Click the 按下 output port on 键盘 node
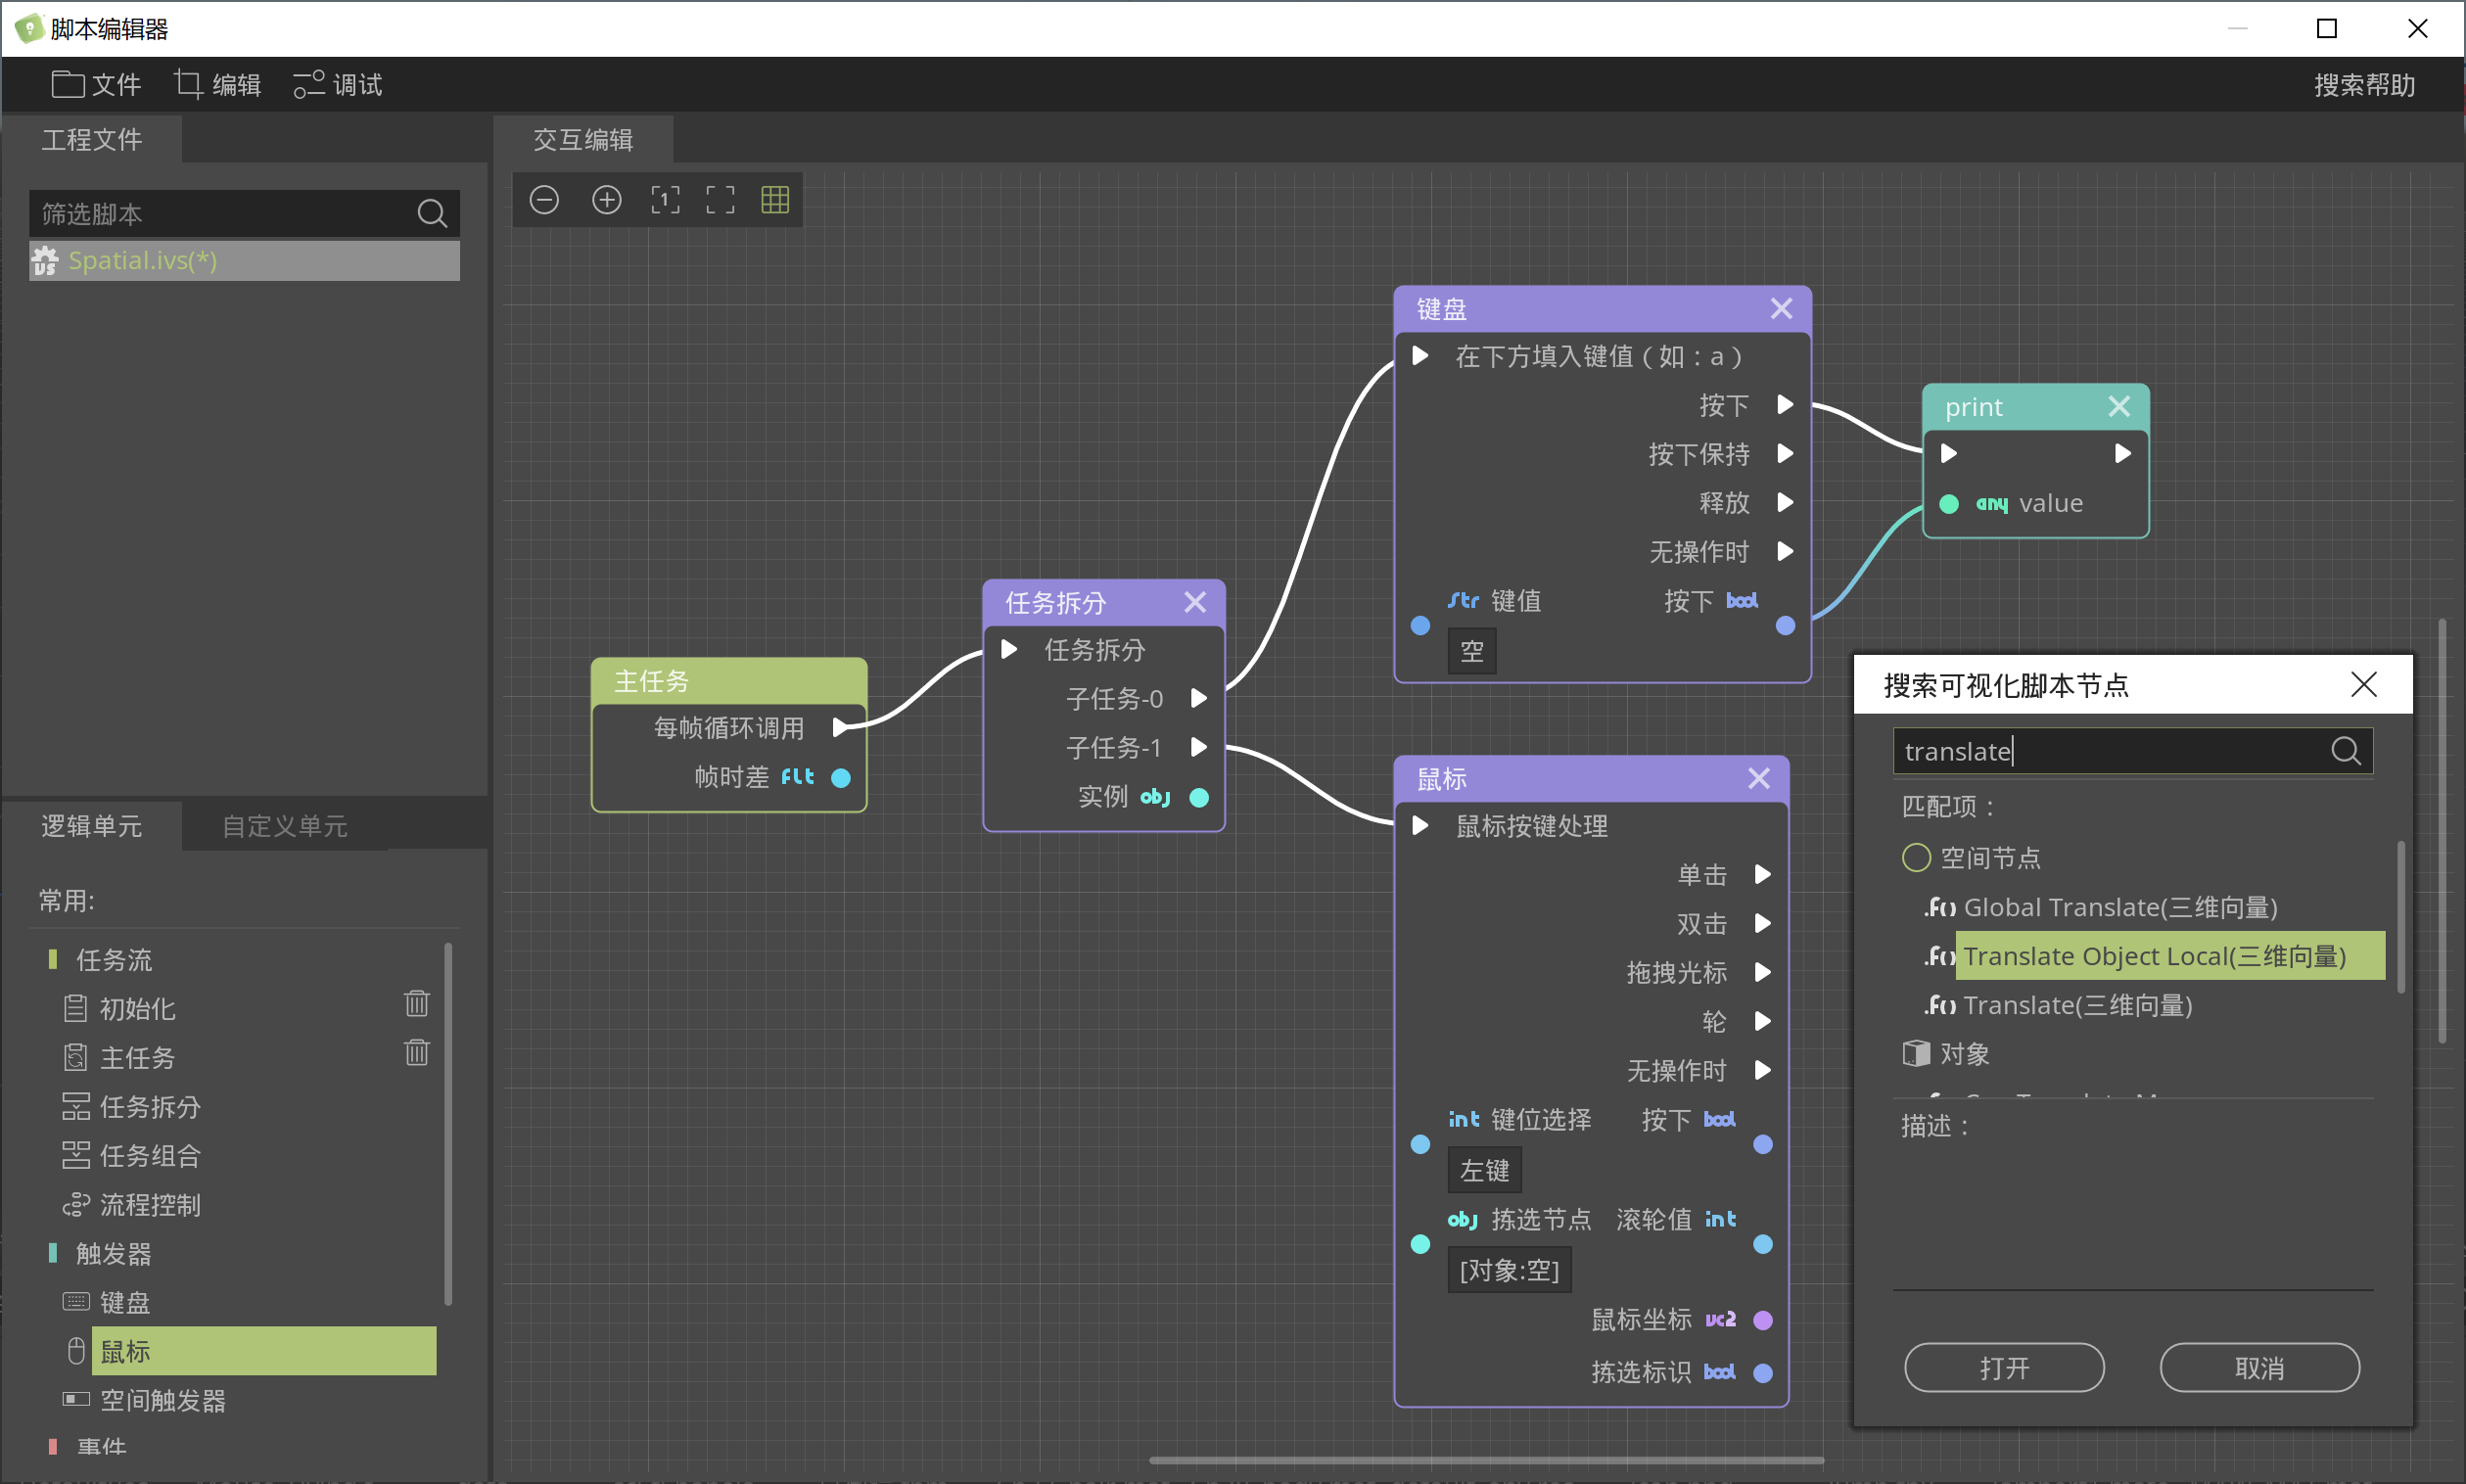This screenshot has width=2466, height=1484. tap(1785, 405)
